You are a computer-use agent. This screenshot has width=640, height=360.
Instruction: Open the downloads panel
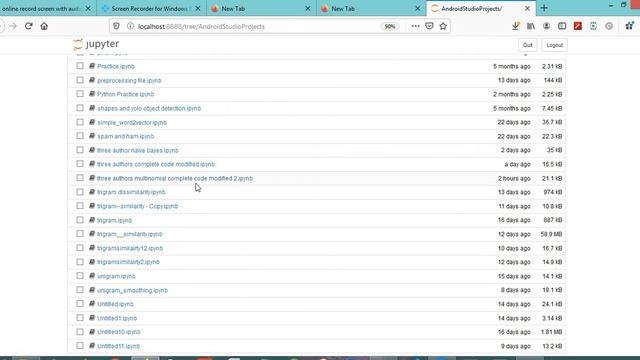click(516, 26)
